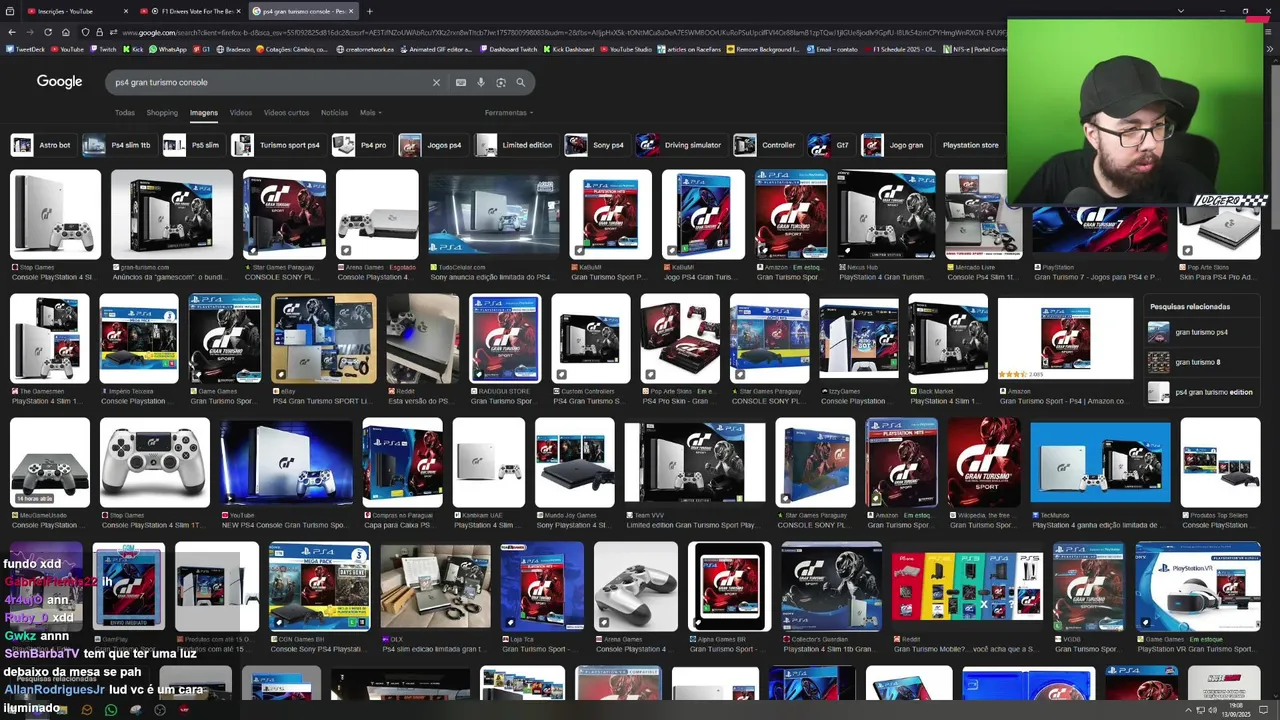This screenshot has height=720, width=1280.
Task: Filter by the Controller chip
Action: pyautogui.click(x=767, y=145)
